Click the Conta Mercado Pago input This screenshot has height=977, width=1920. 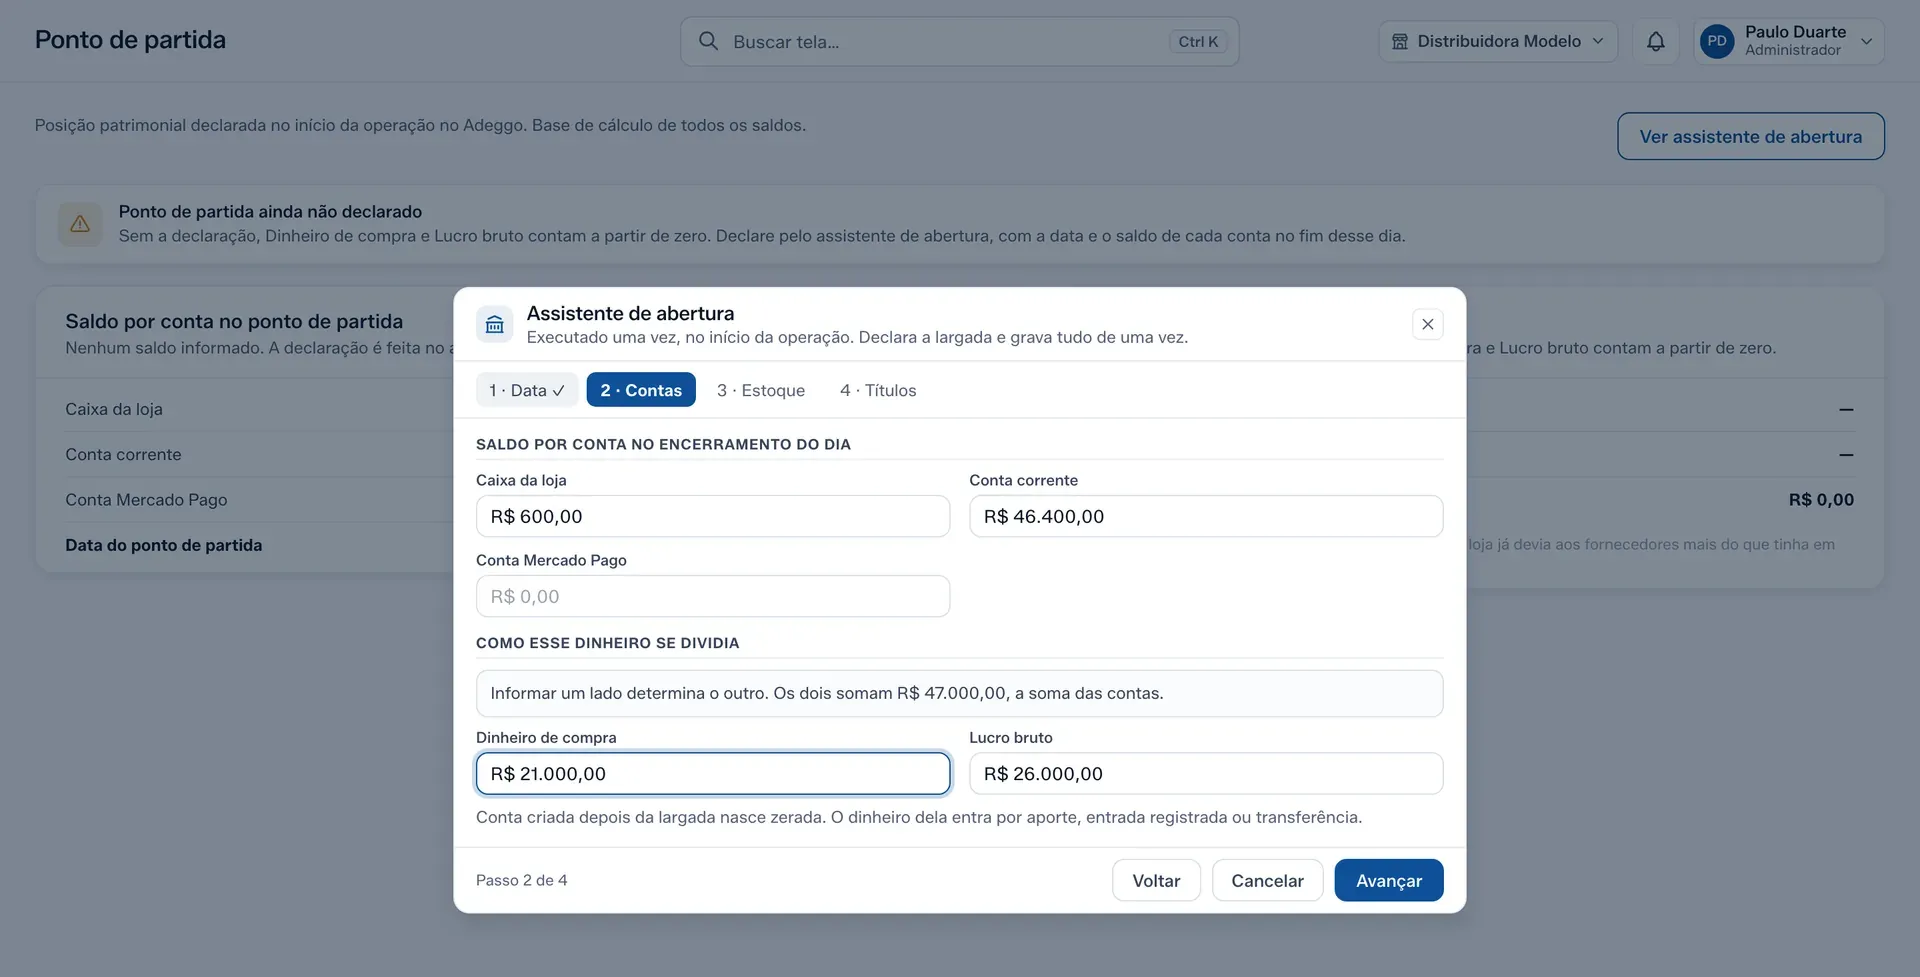712,596
